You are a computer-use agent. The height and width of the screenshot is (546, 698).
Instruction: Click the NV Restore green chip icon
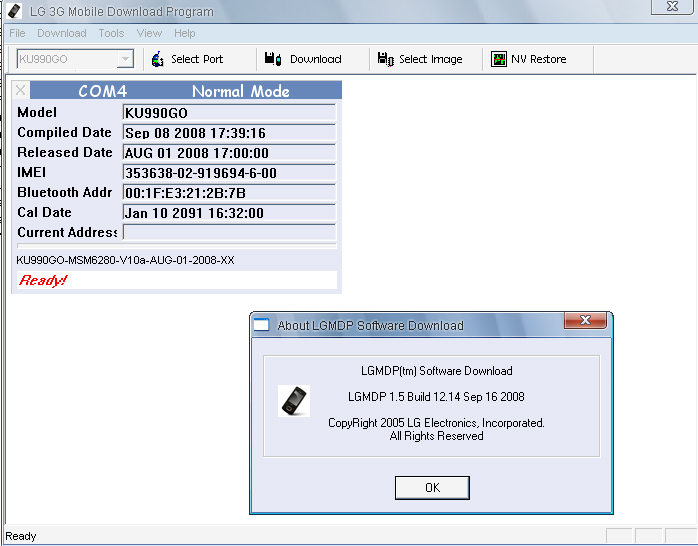(499, 59)
